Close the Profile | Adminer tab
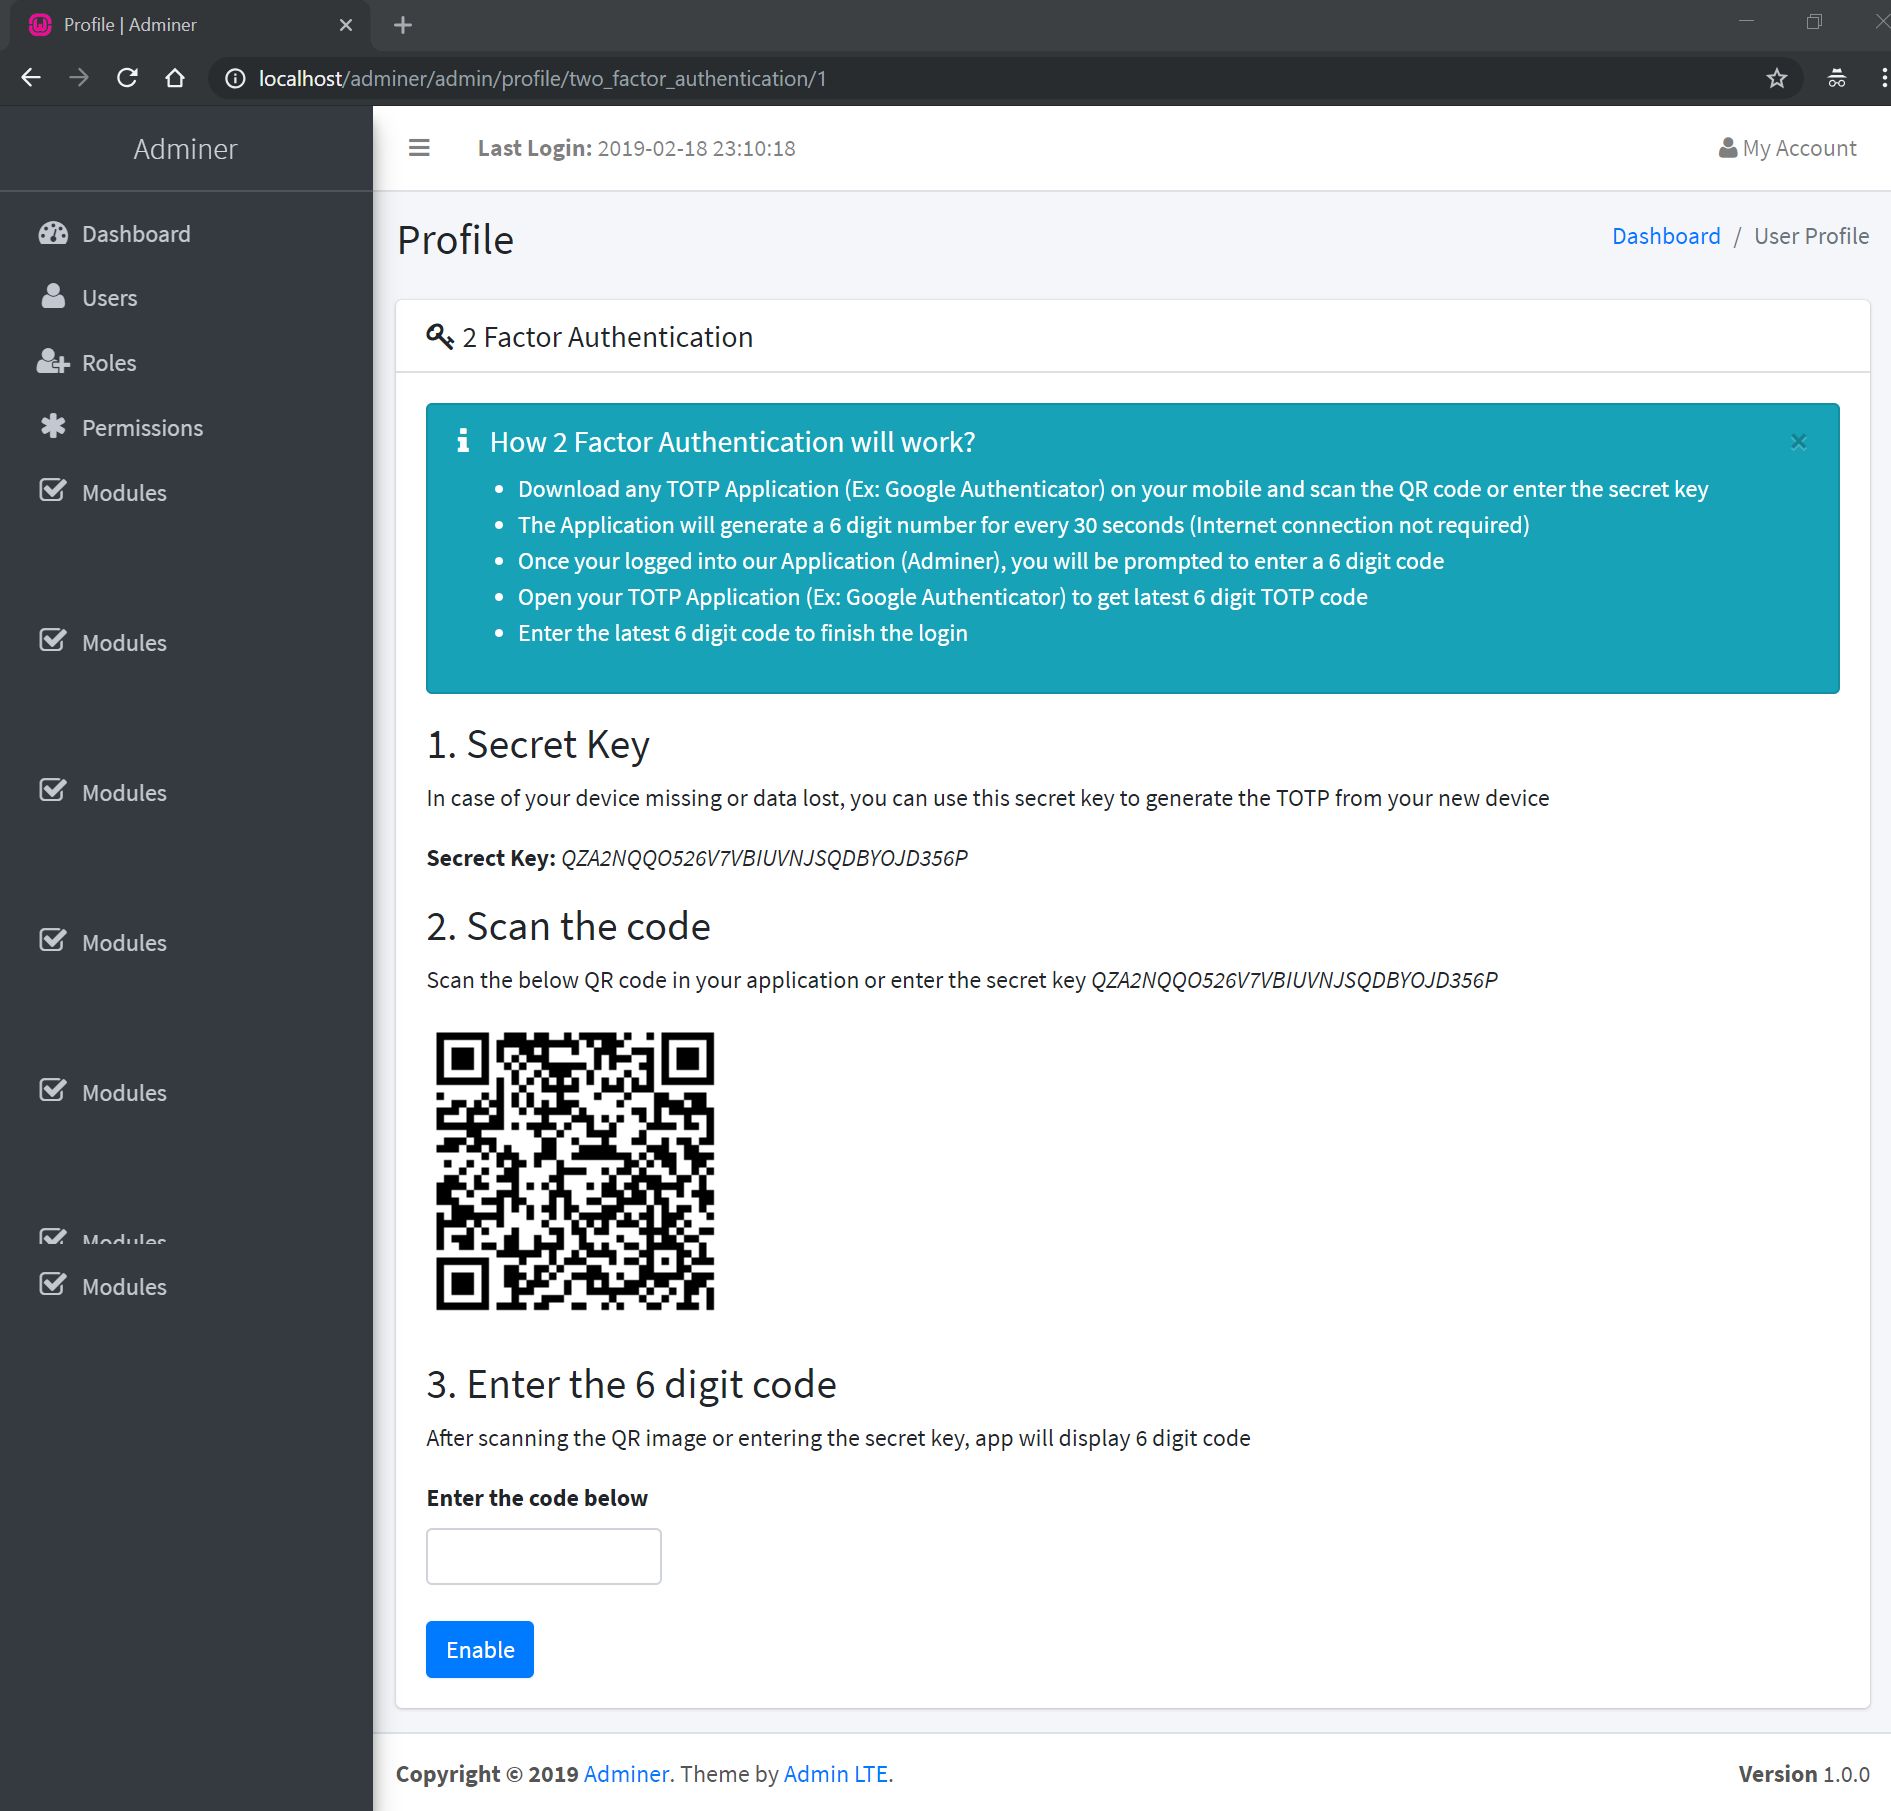This screenshot has width=1891, height=1811. coord(346,25)
